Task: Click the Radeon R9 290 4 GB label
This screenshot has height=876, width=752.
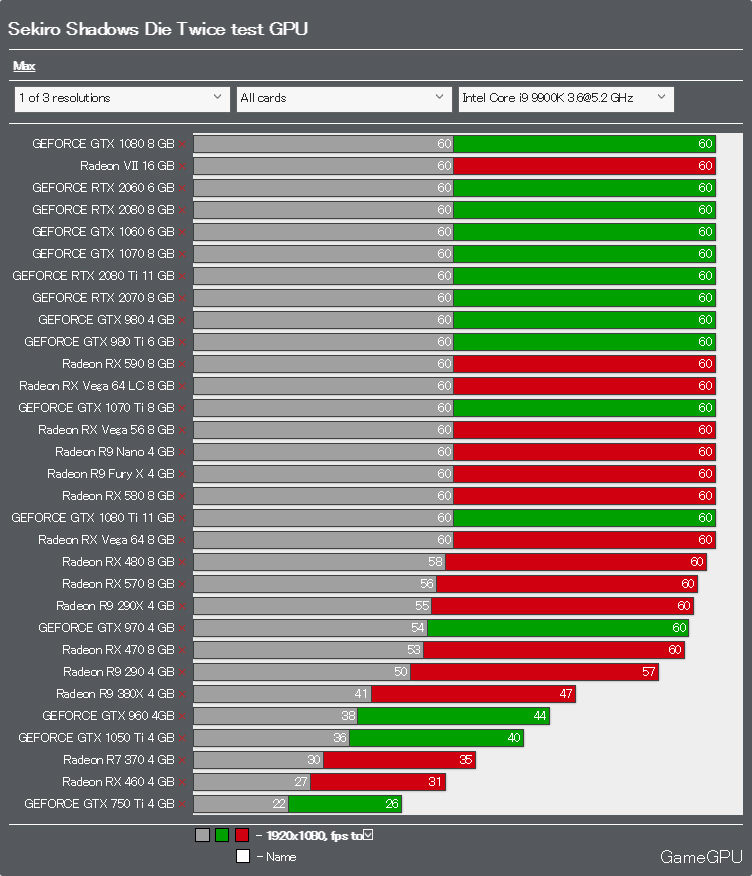Action: [118, 672]
